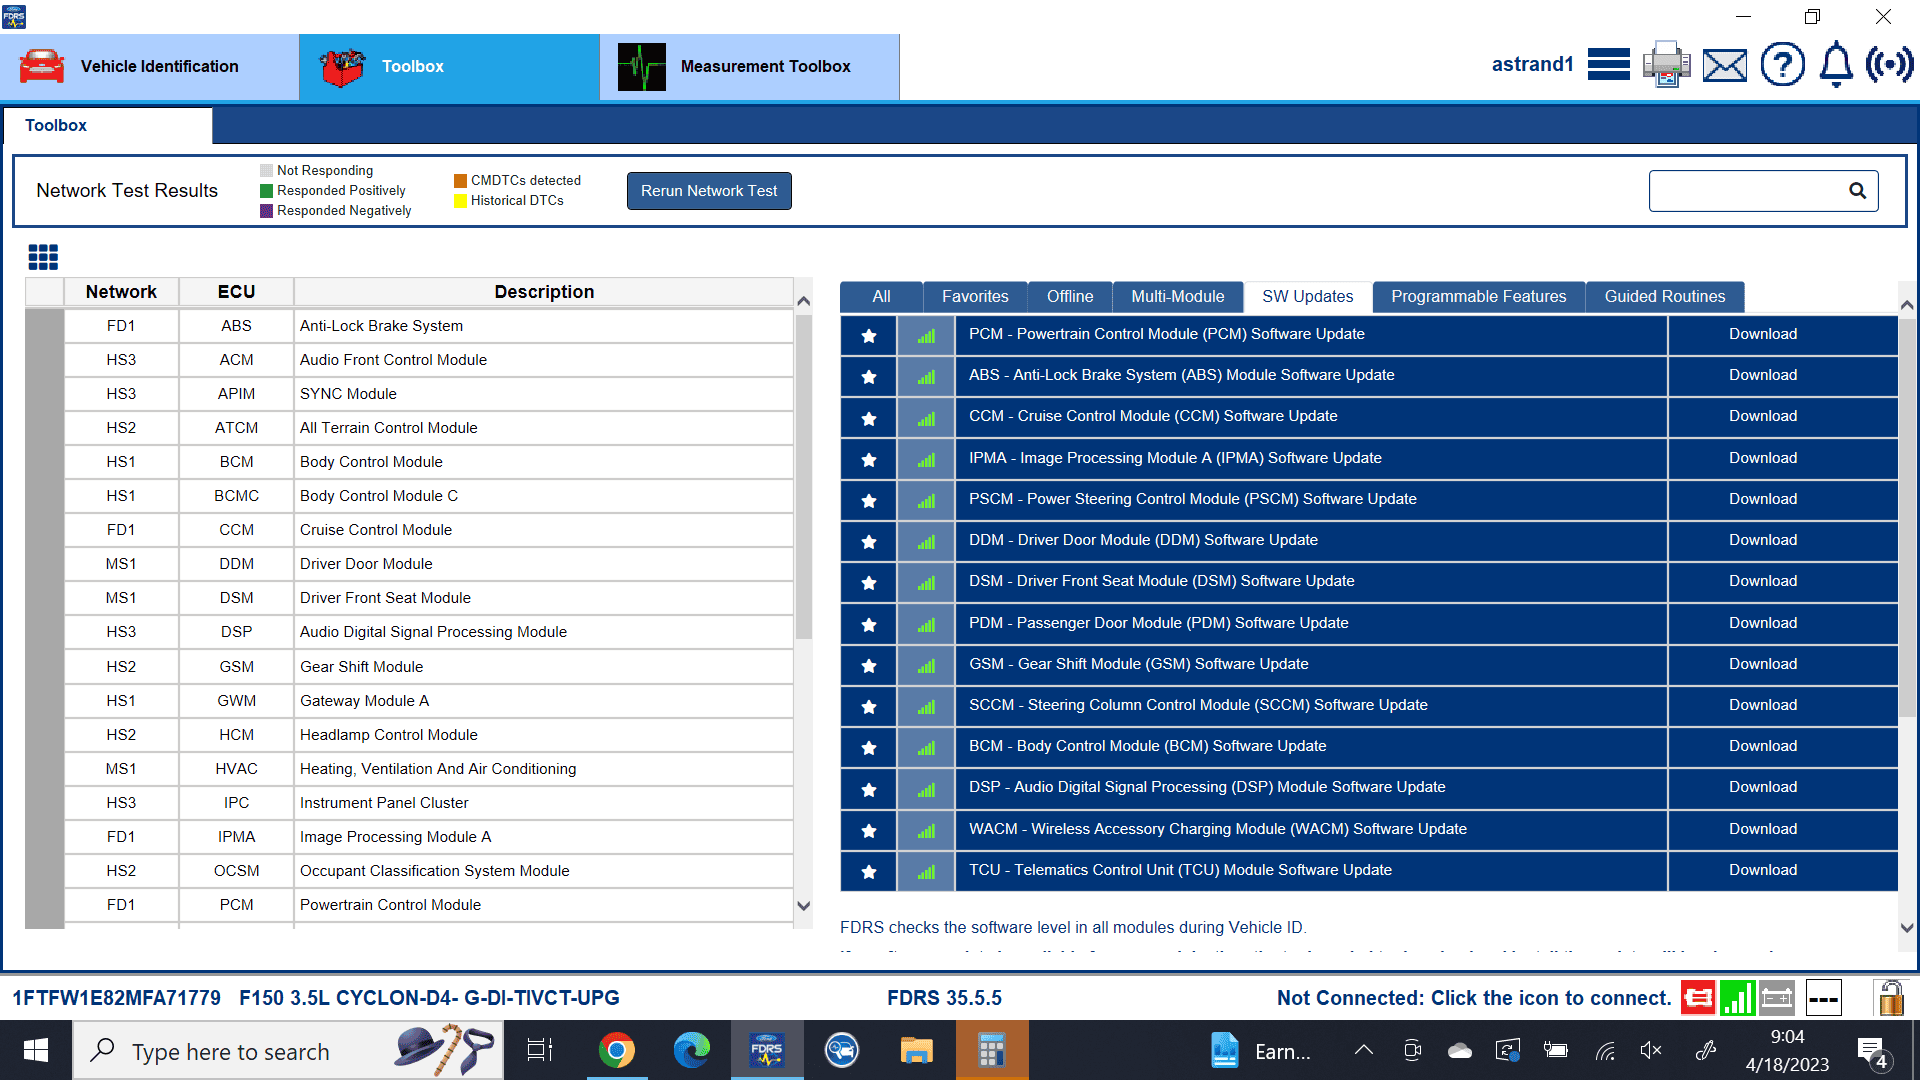Toggle favorite star for BCM Software Update
Viewport: 1920px width, 1080px height.
coord(869,748)
